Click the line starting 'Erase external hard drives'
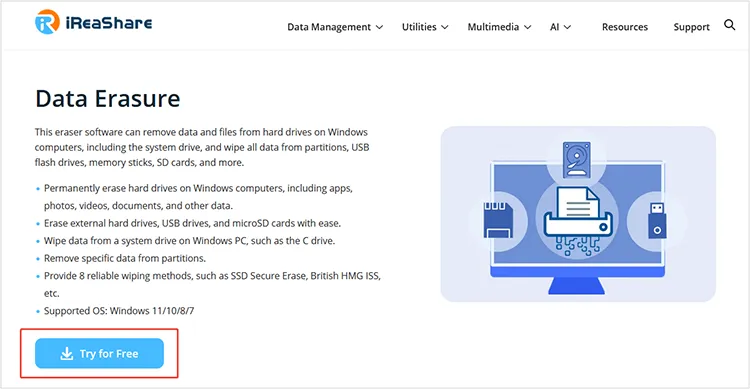This screenshot has width=750, height=389. click(192, 223)
